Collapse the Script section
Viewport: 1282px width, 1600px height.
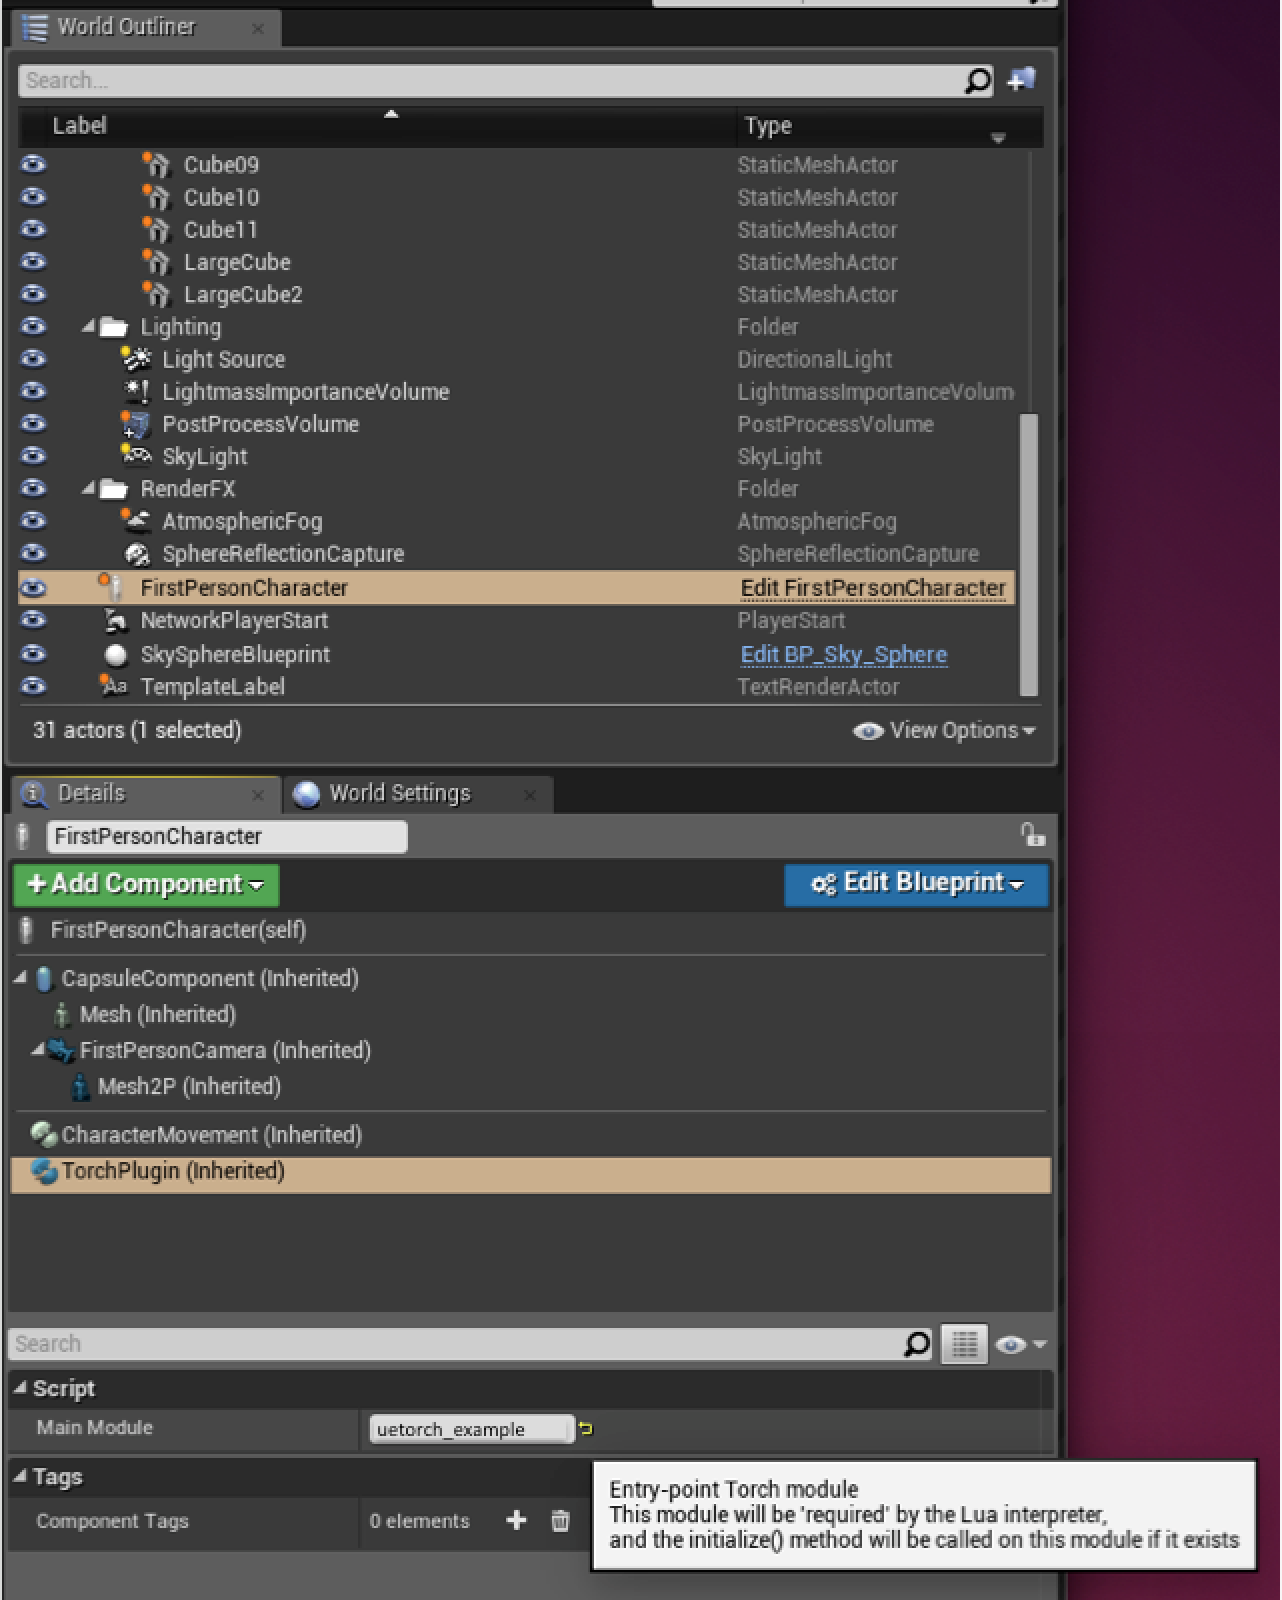click(20, 1388)
